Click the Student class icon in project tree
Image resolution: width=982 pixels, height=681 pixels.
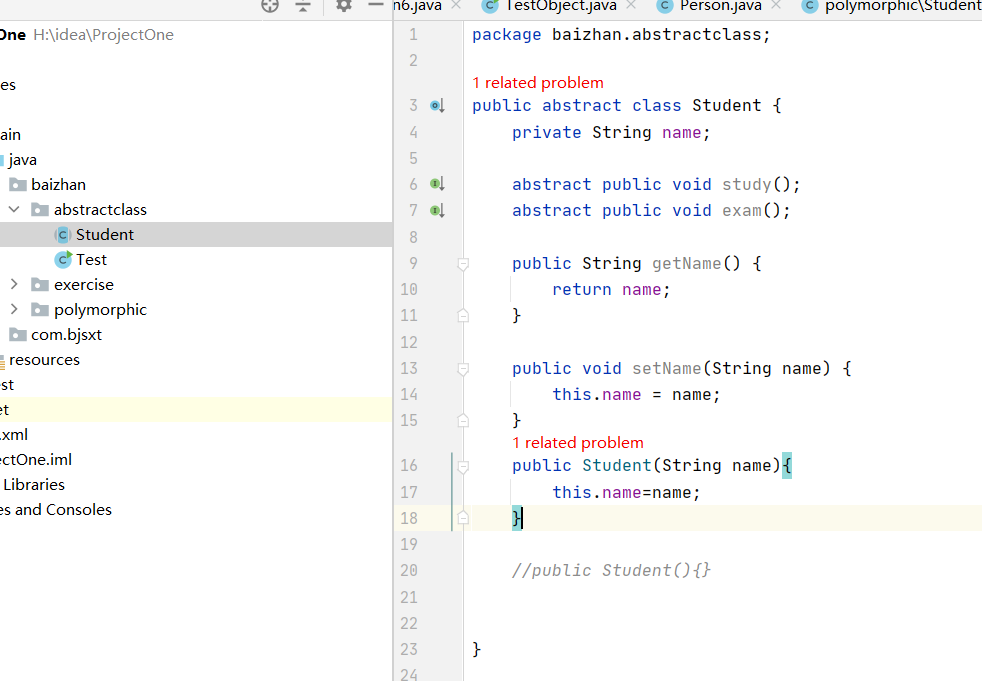pos(63,235)
